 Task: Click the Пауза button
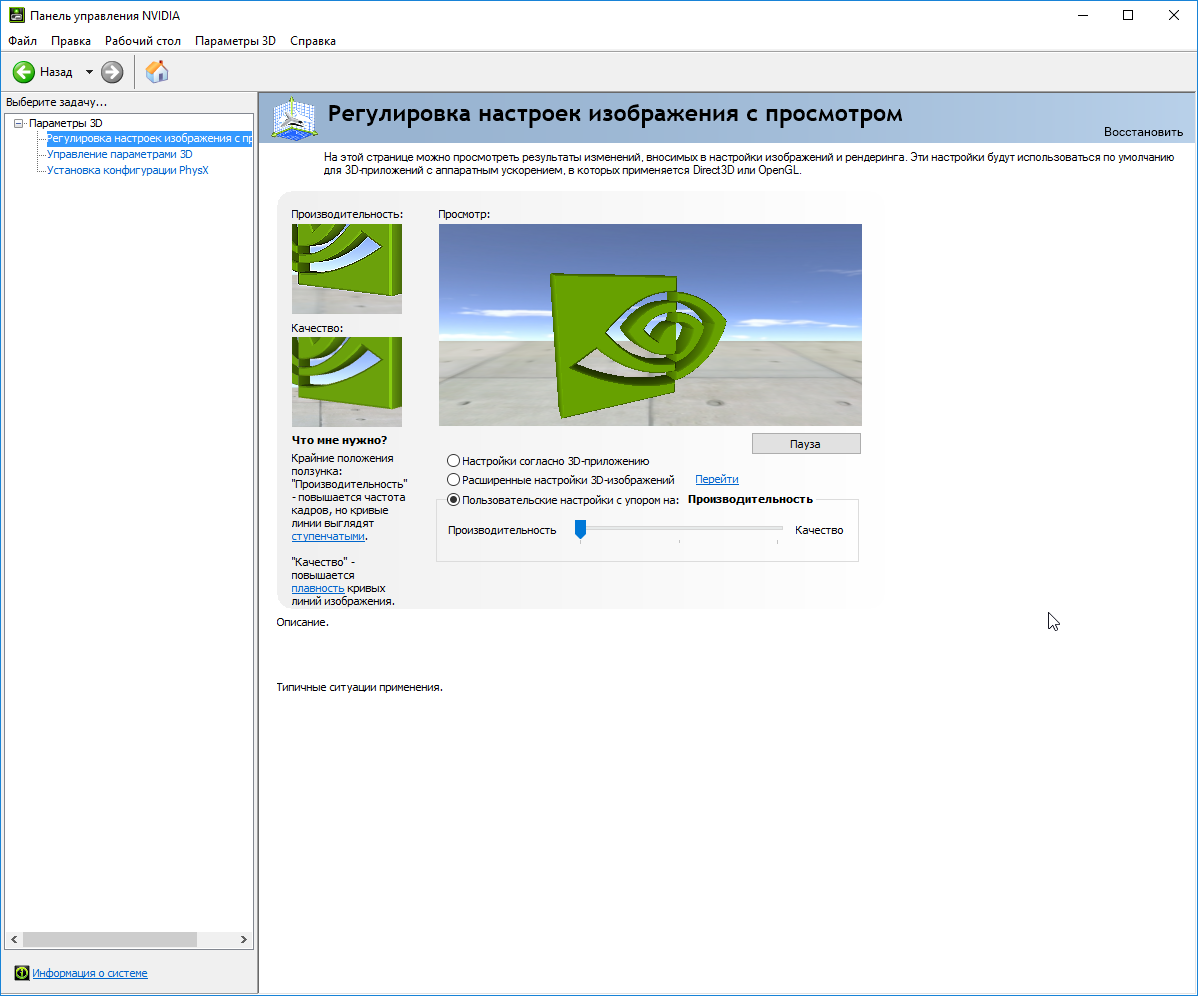point(806,444)
